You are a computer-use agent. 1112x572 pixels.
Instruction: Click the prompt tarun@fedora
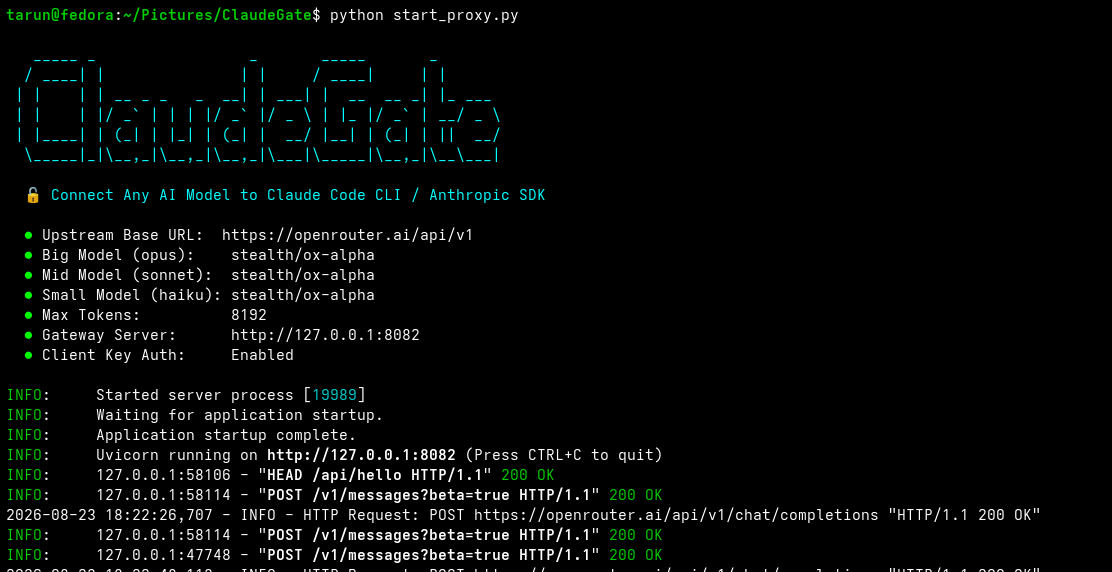tap(60, 15)
